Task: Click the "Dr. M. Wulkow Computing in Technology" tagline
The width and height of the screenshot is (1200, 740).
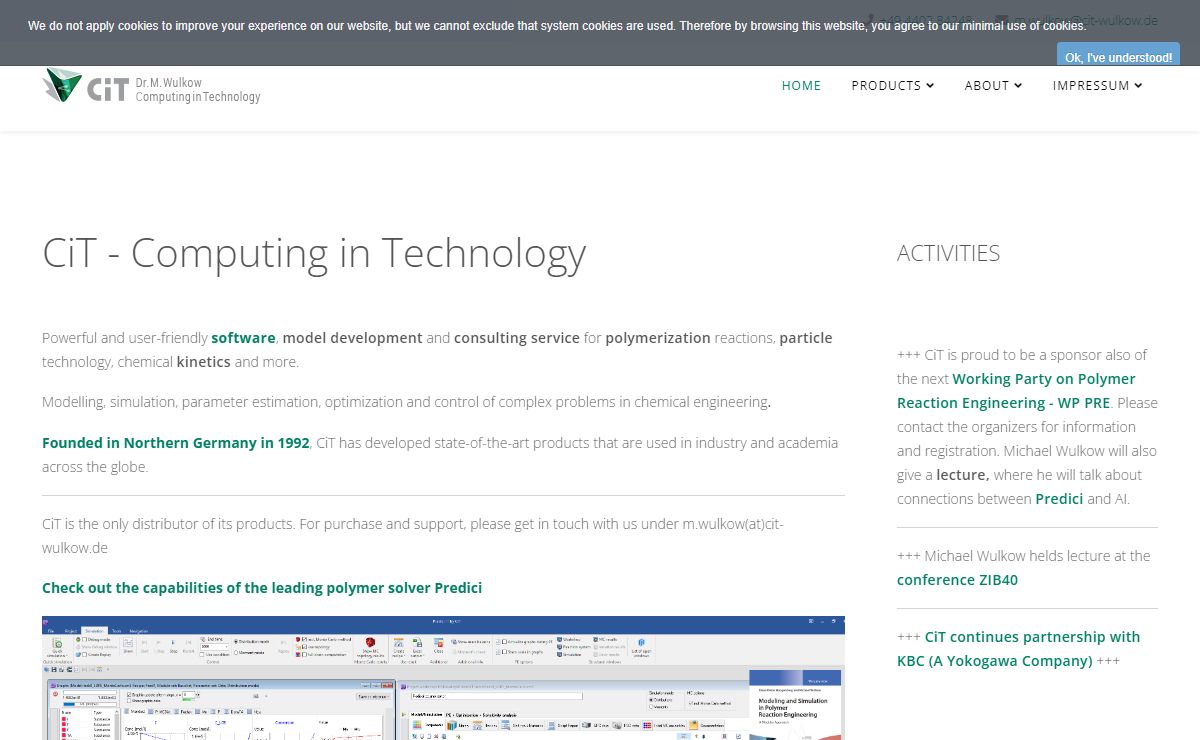Action: coord(198,90)
